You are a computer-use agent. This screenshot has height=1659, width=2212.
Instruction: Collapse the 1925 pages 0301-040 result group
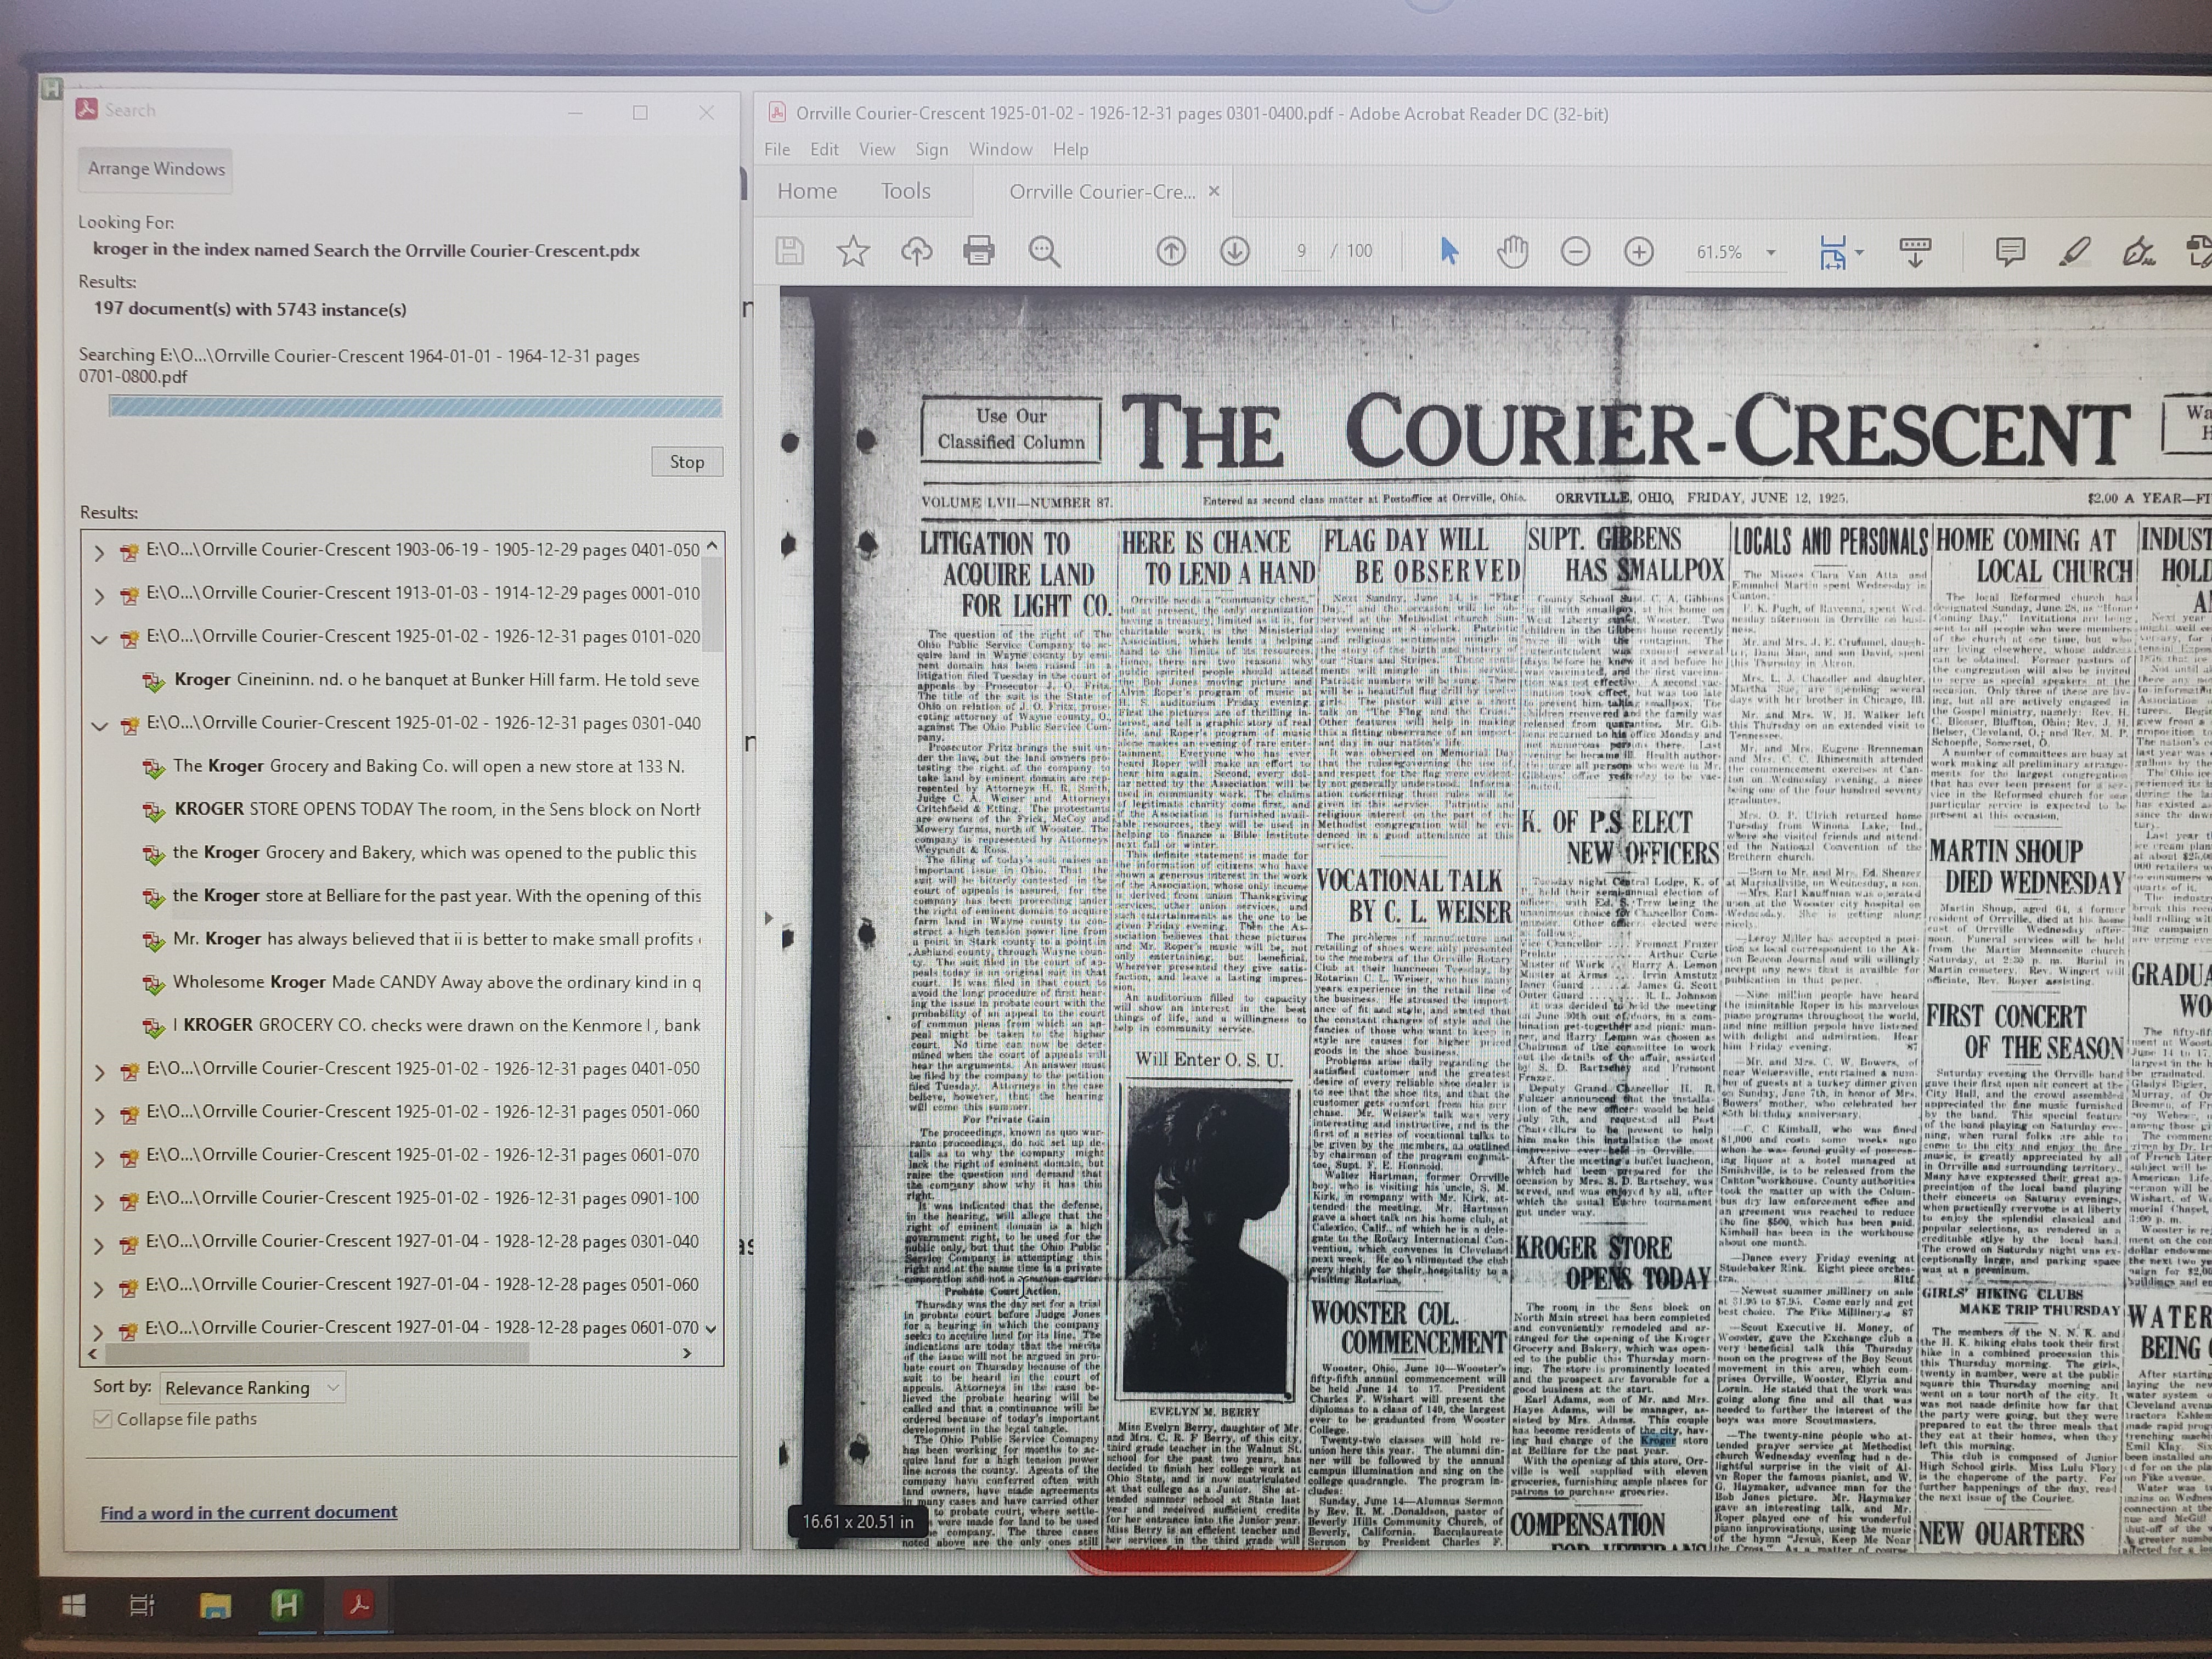pyautogui.click(x=99, y=725)
